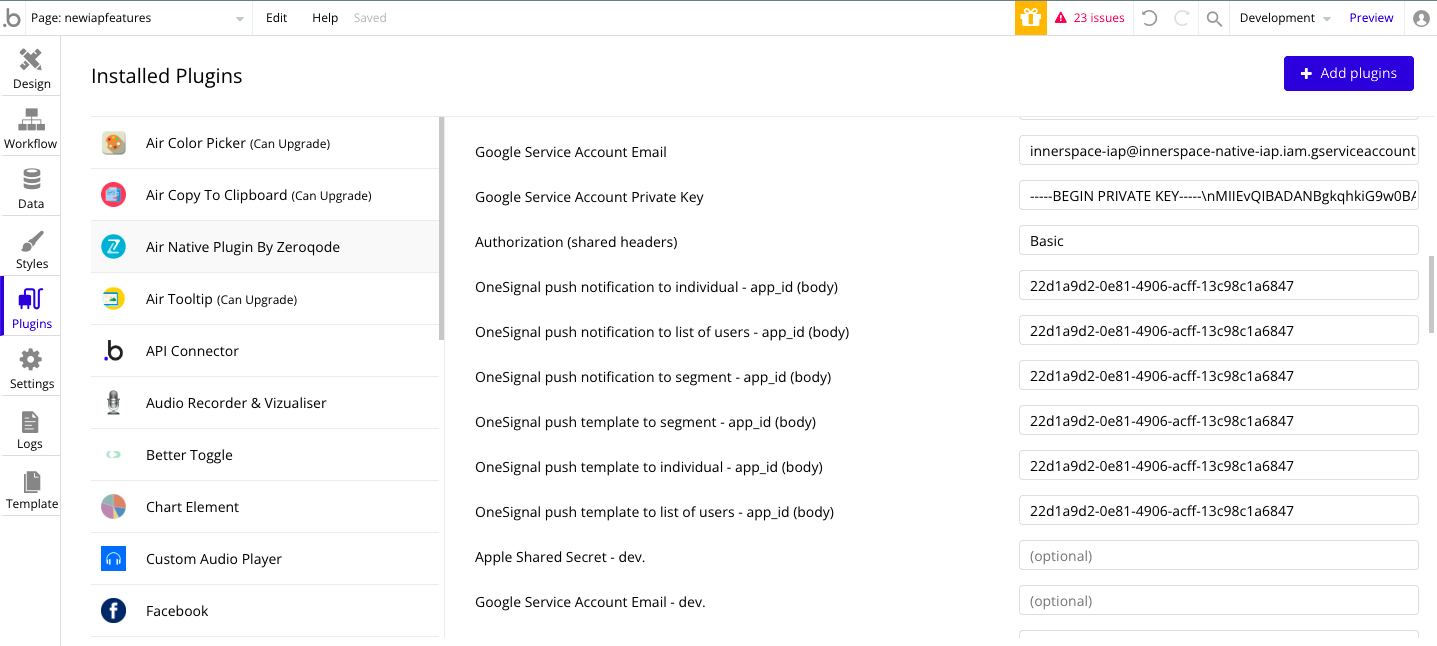The width and height of the screenshot is (1437, 646).
Task: Open the Design tab in sidebar
Action: point(31,68)
